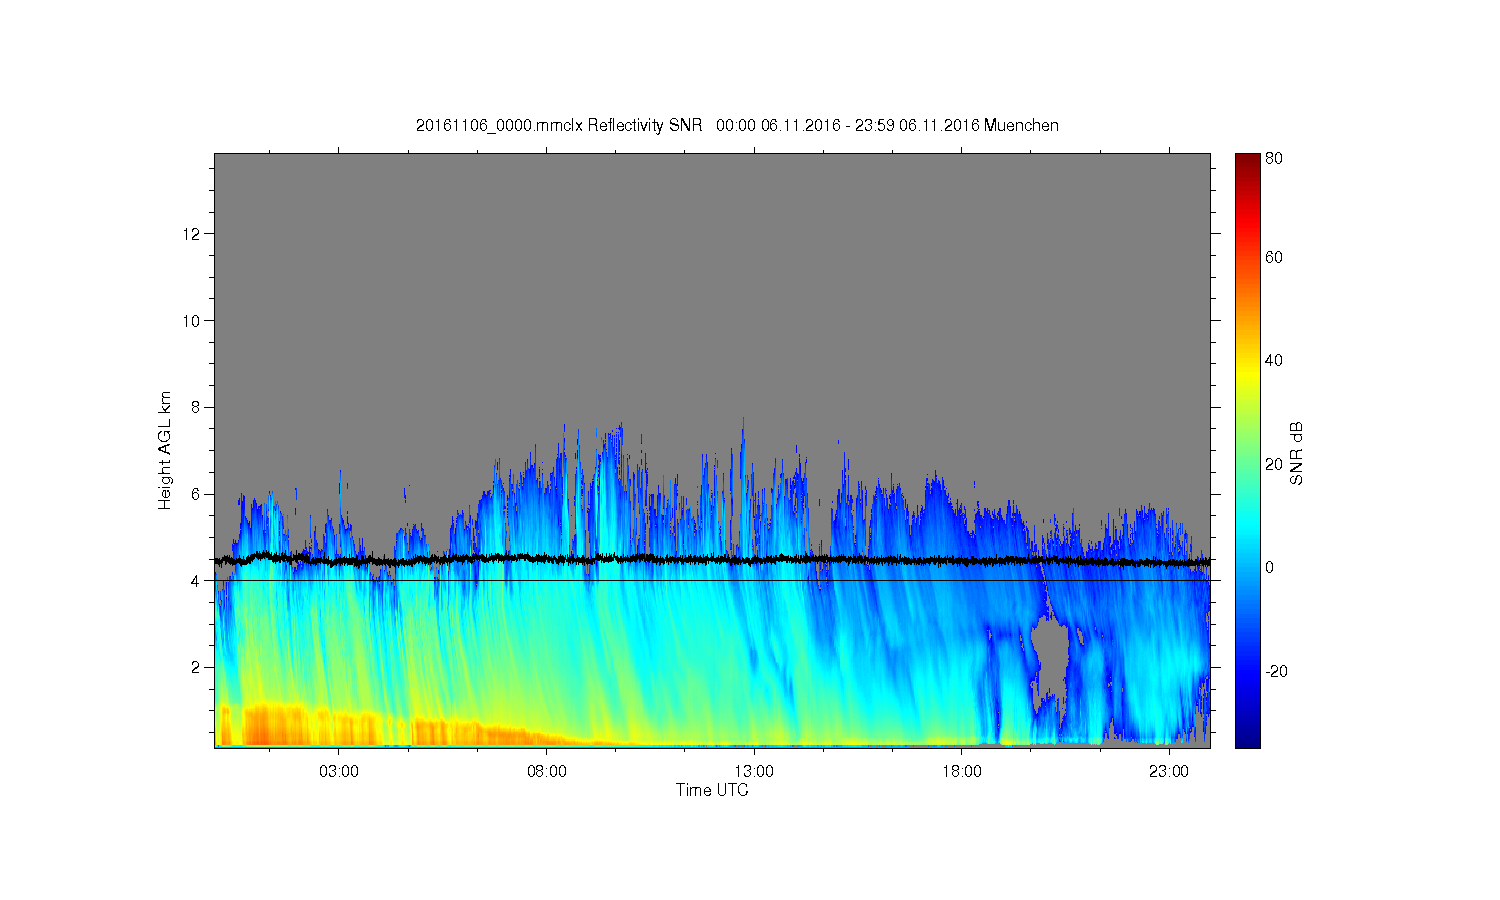Click the colorbar value 40

(1274, 361)
